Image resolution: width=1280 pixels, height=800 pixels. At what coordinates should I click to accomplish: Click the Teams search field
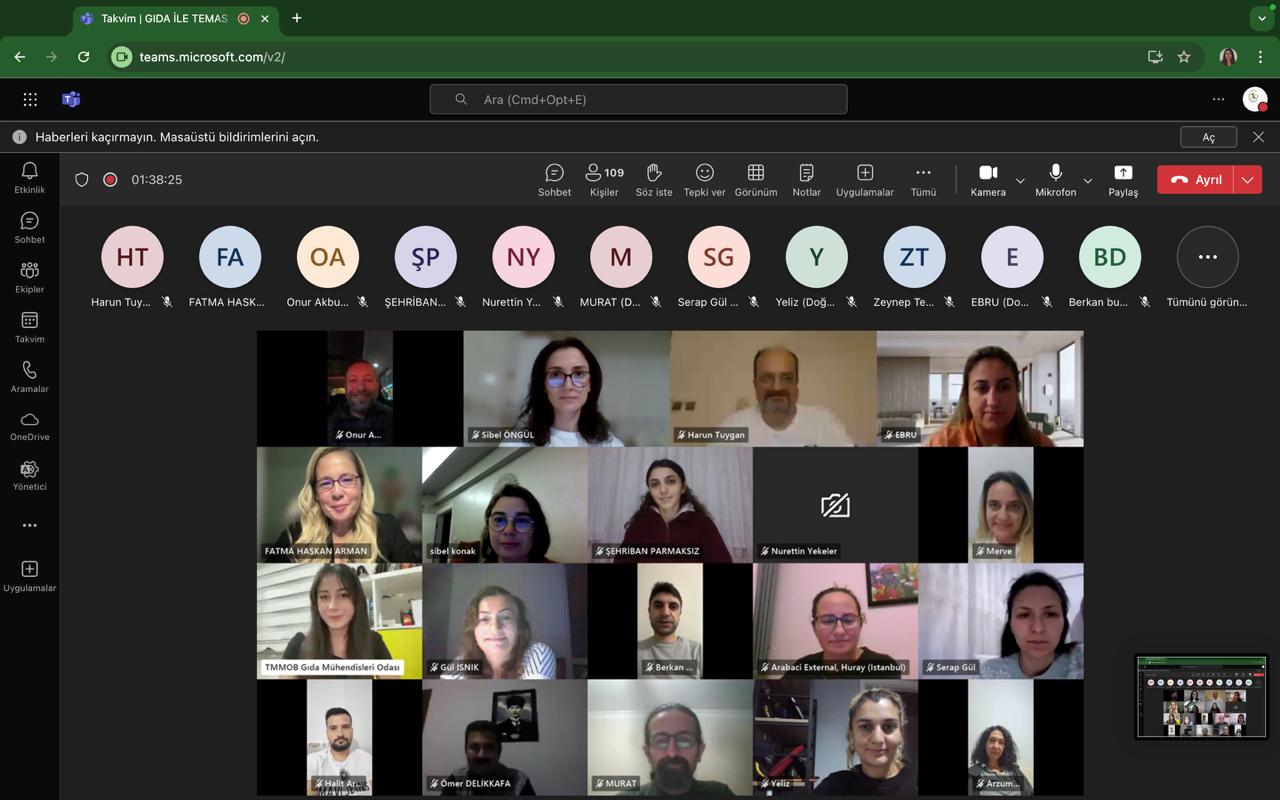coord(638,99)
